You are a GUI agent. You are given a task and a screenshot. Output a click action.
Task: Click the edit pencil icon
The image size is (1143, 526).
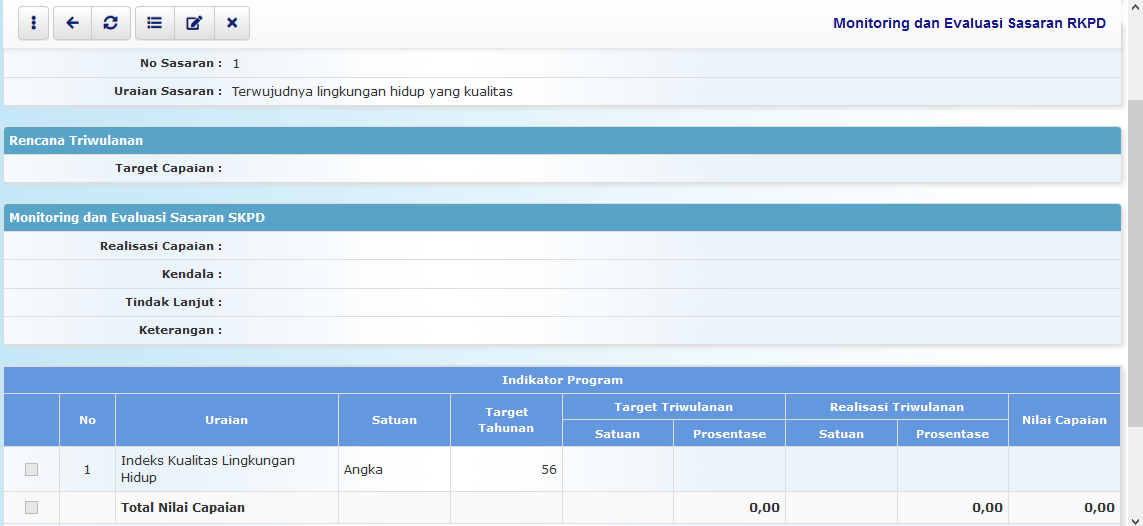[x=194, y=23]
